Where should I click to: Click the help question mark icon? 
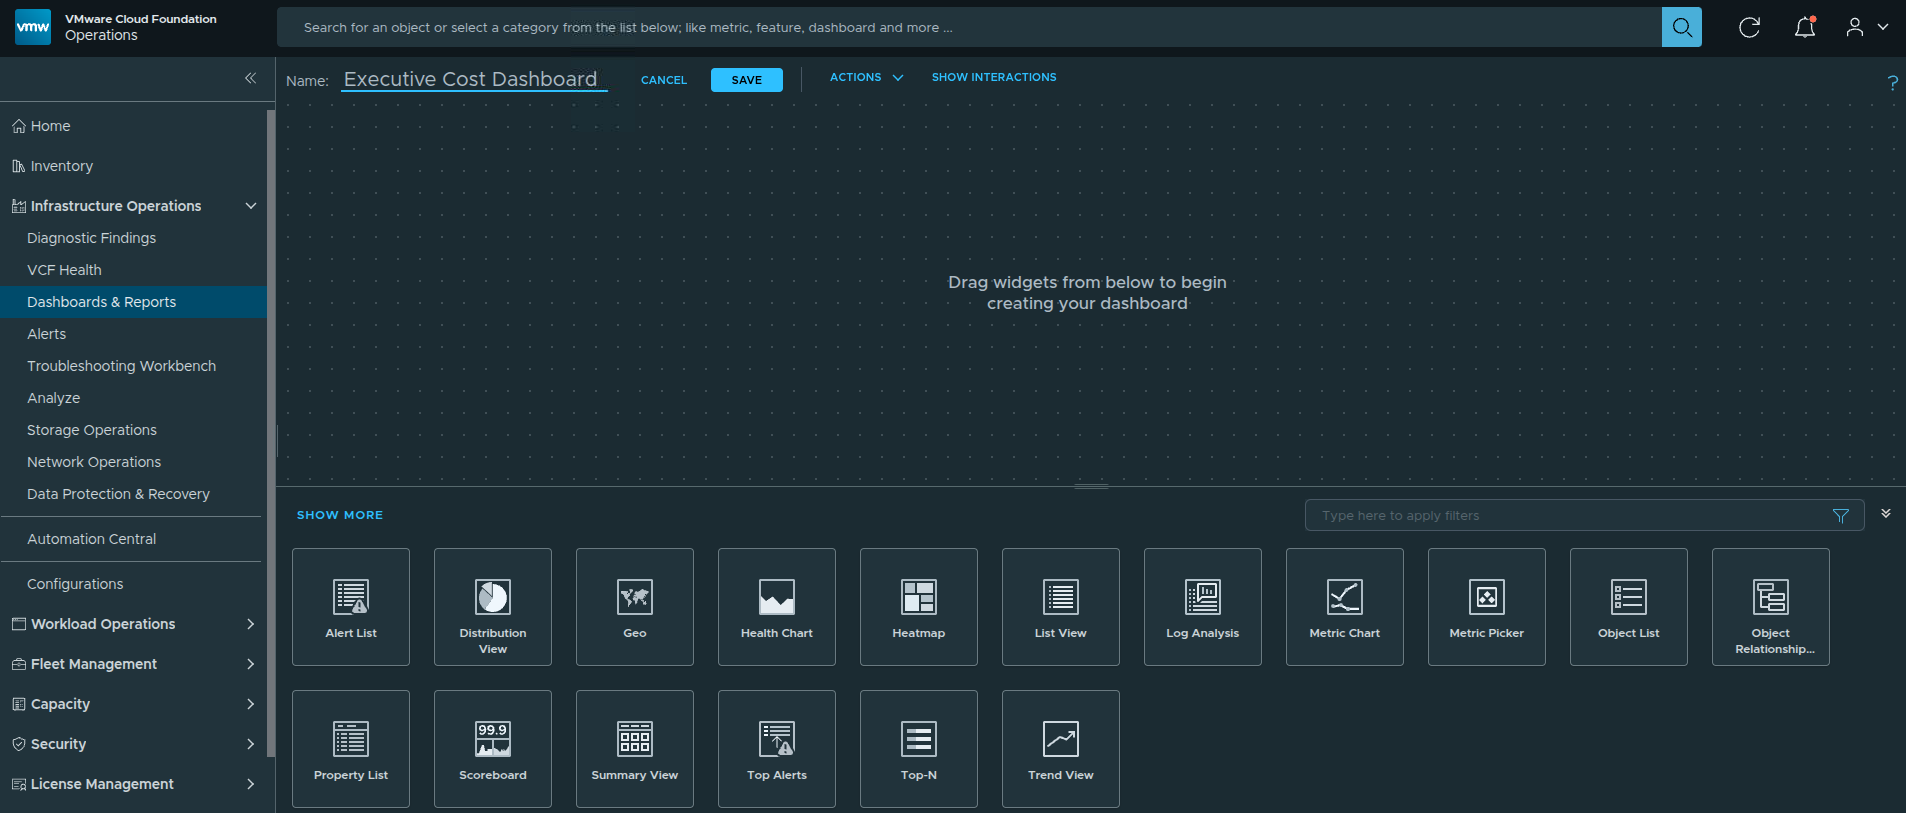[x=1892, y=83]
